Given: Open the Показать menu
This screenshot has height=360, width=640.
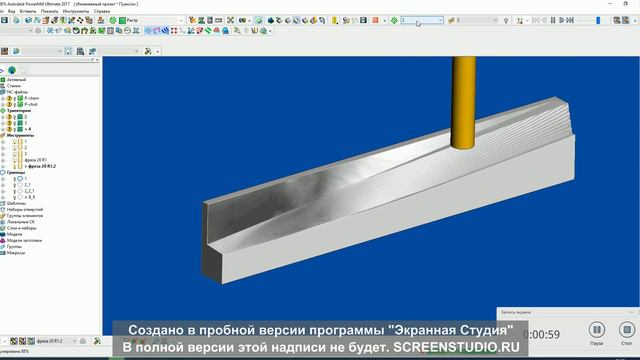Looking at the screenshot, I should pyautogui.click(x=50, y=11).
